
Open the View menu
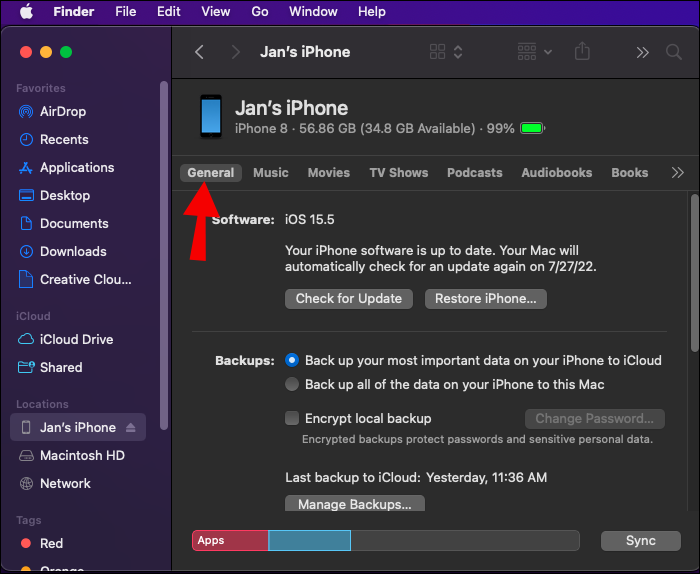coord(216,12)
